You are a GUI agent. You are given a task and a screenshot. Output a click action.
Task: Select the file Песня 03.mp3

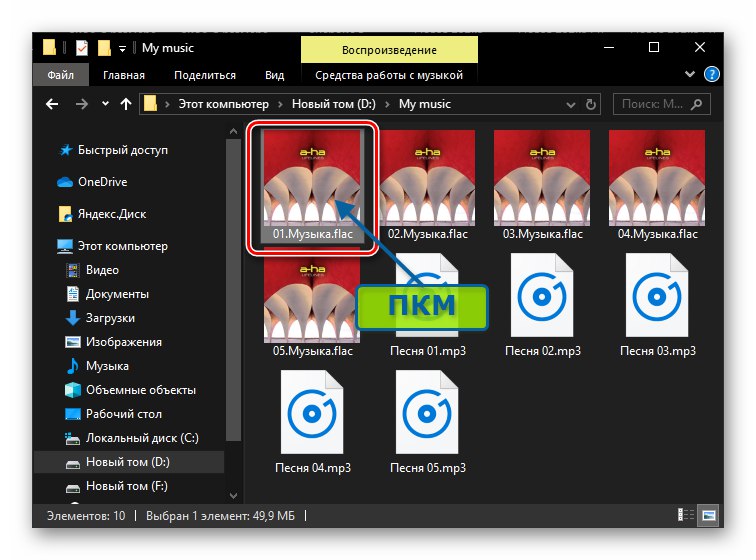pos(657,305)
